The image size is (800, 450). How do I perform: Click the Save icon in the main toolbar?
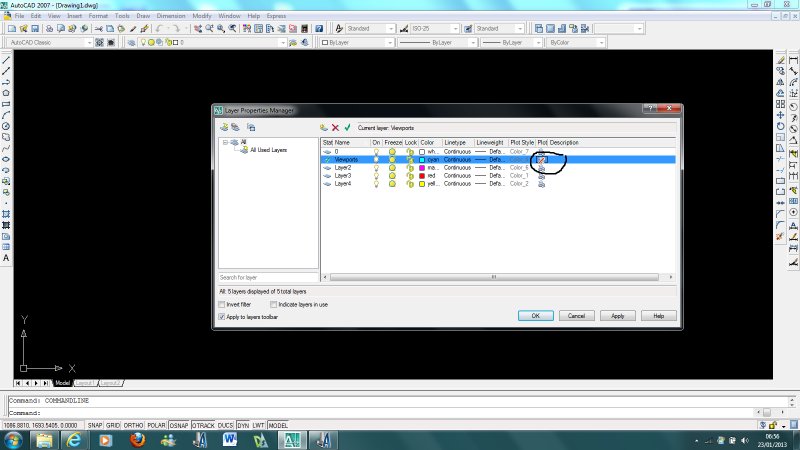click(35, 29)
